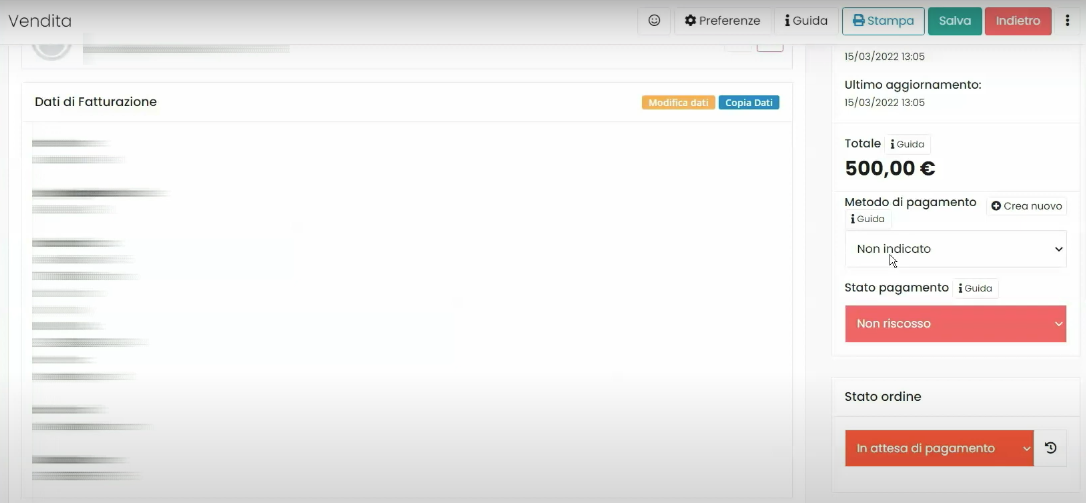Click the Totale amount 500,00 €
1086x503 pixels.
890,168
